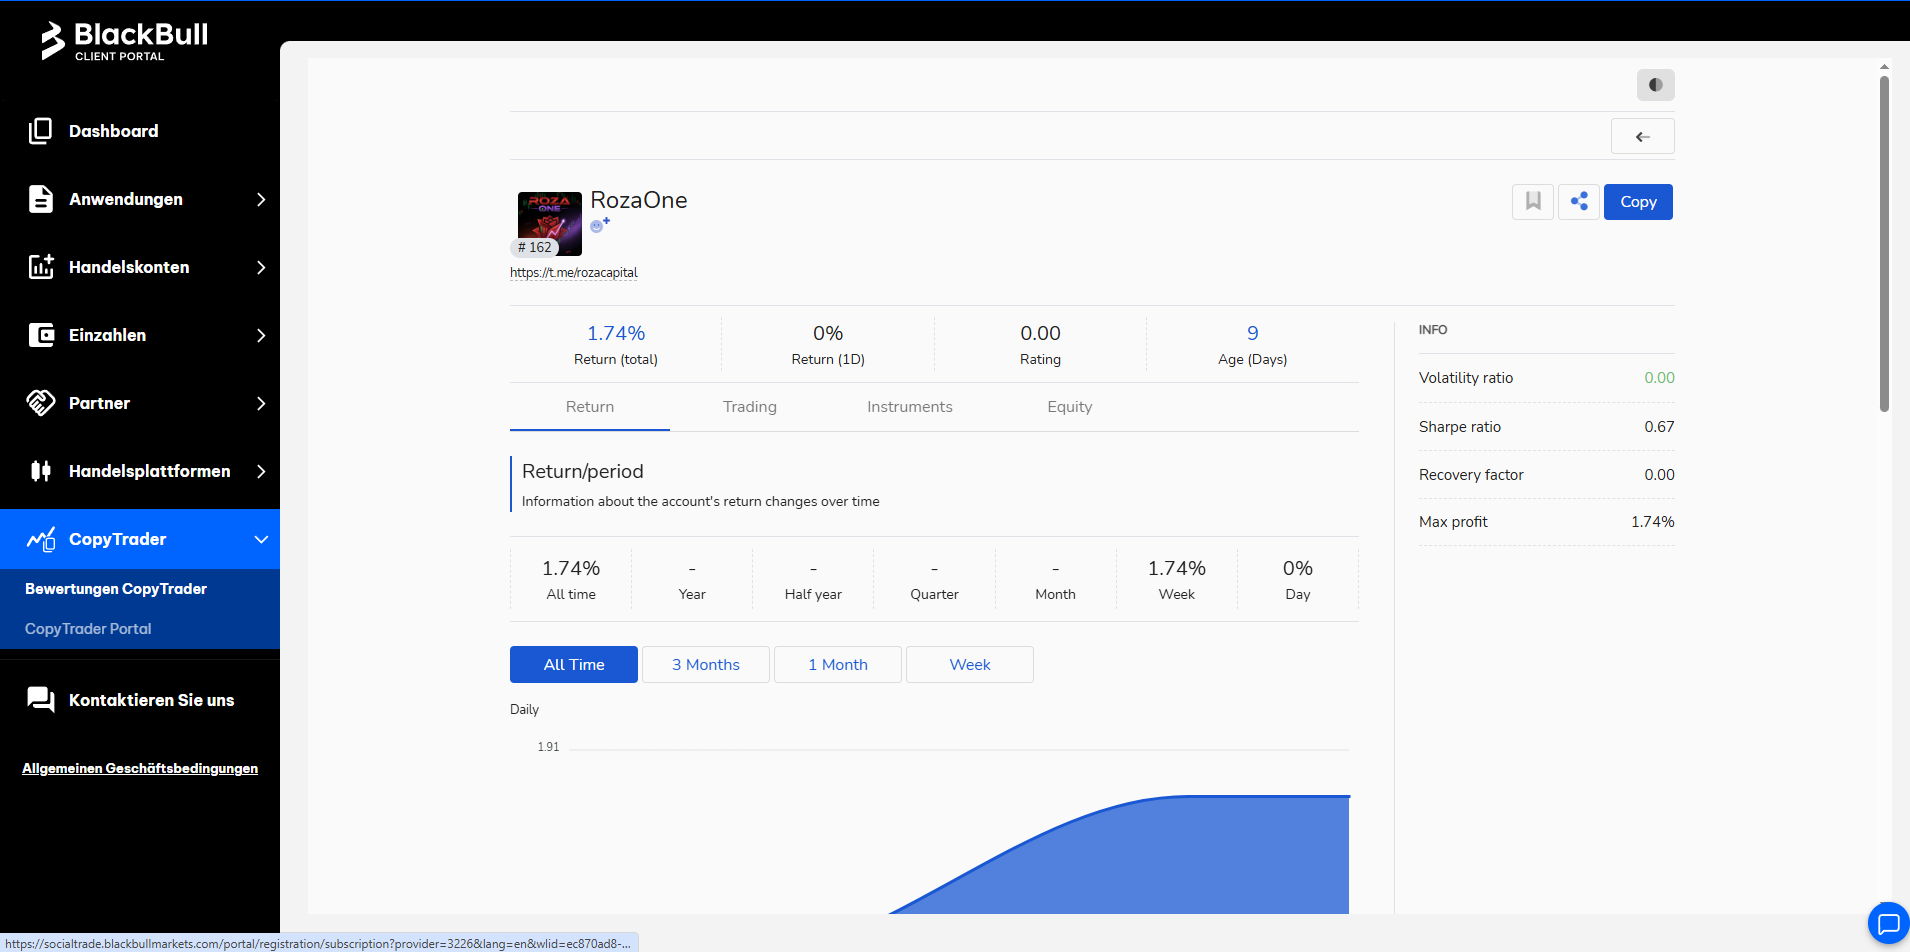Viewport: 1910px width, 952px height.
Task: Switch to the Instruments tab
Action: [910, 407]
